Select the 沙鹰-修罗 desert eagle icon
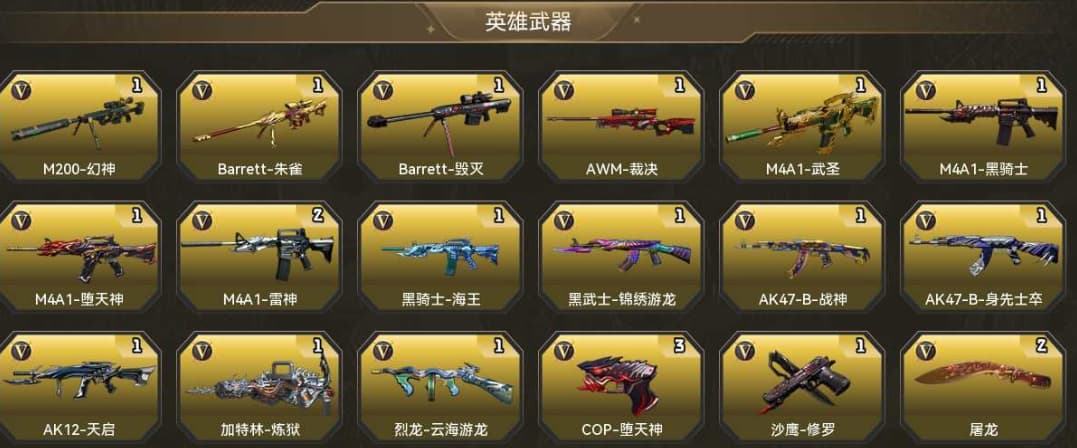This screenshot has height=448, width=1077. (x=801, y=379)
